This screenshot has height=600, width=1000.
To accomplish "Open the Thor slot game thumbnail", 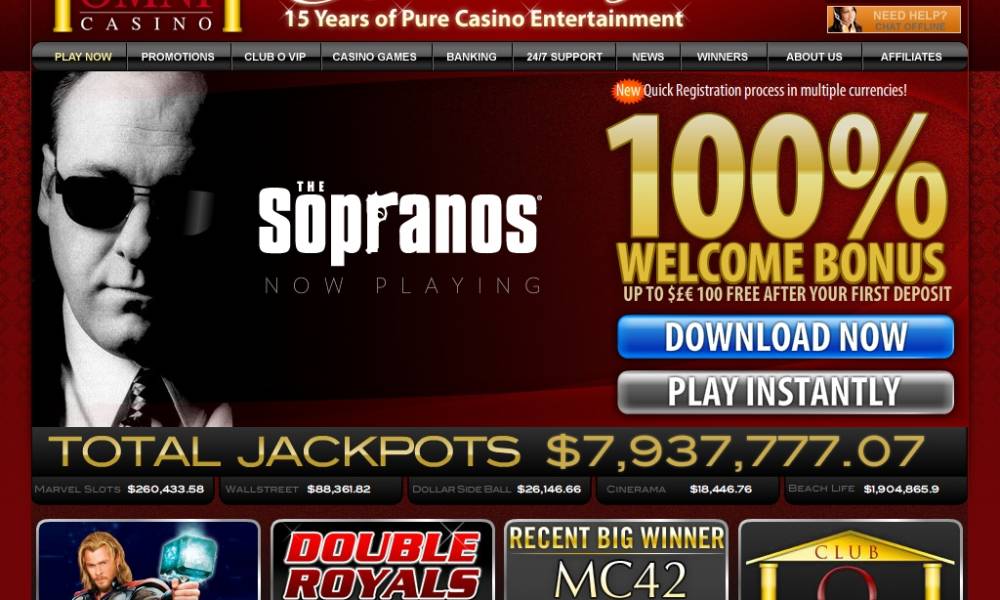I will (149, 560).
